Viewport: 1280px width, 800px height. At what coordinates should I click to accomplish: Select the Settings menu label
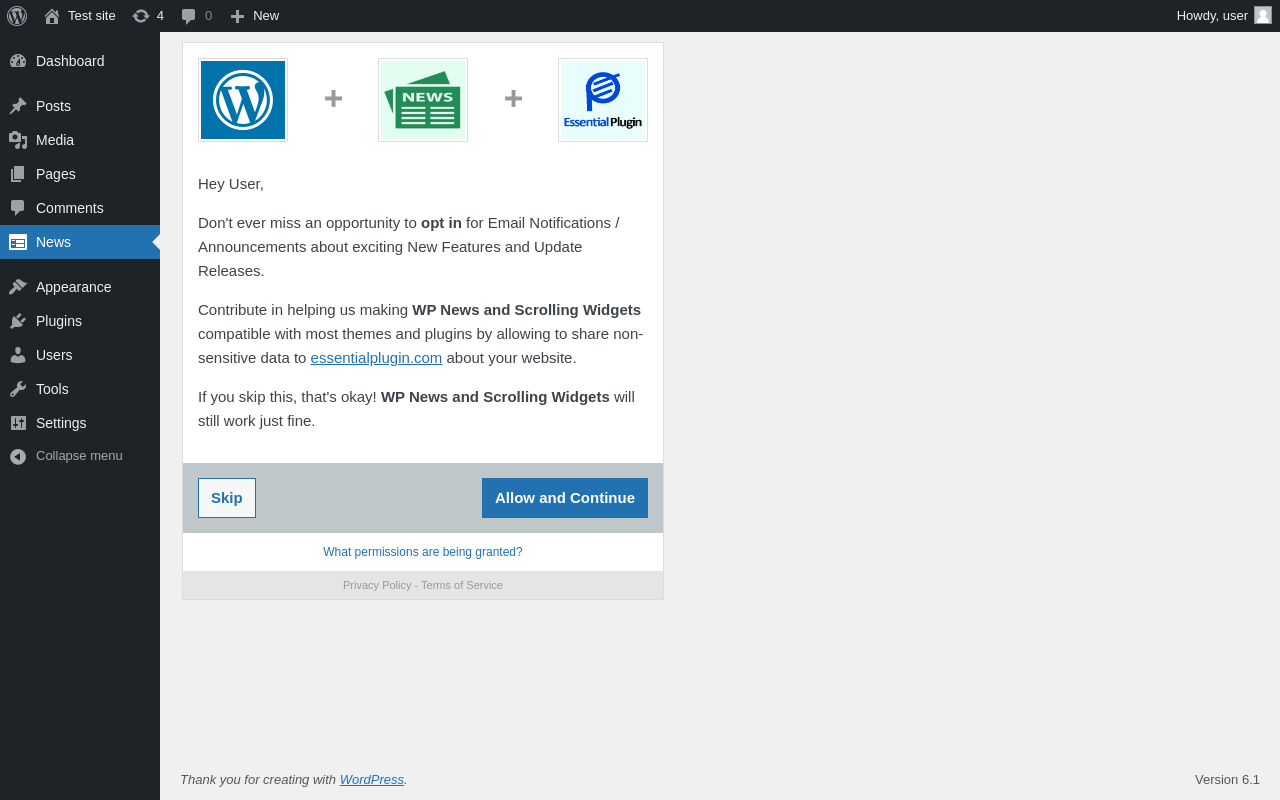(61, 423)
